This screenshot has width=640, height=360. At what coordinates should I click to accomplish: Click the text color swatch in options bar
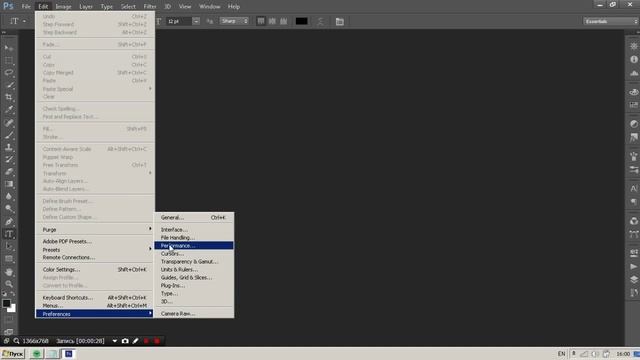pyautogui.click(x=302, y=21)
